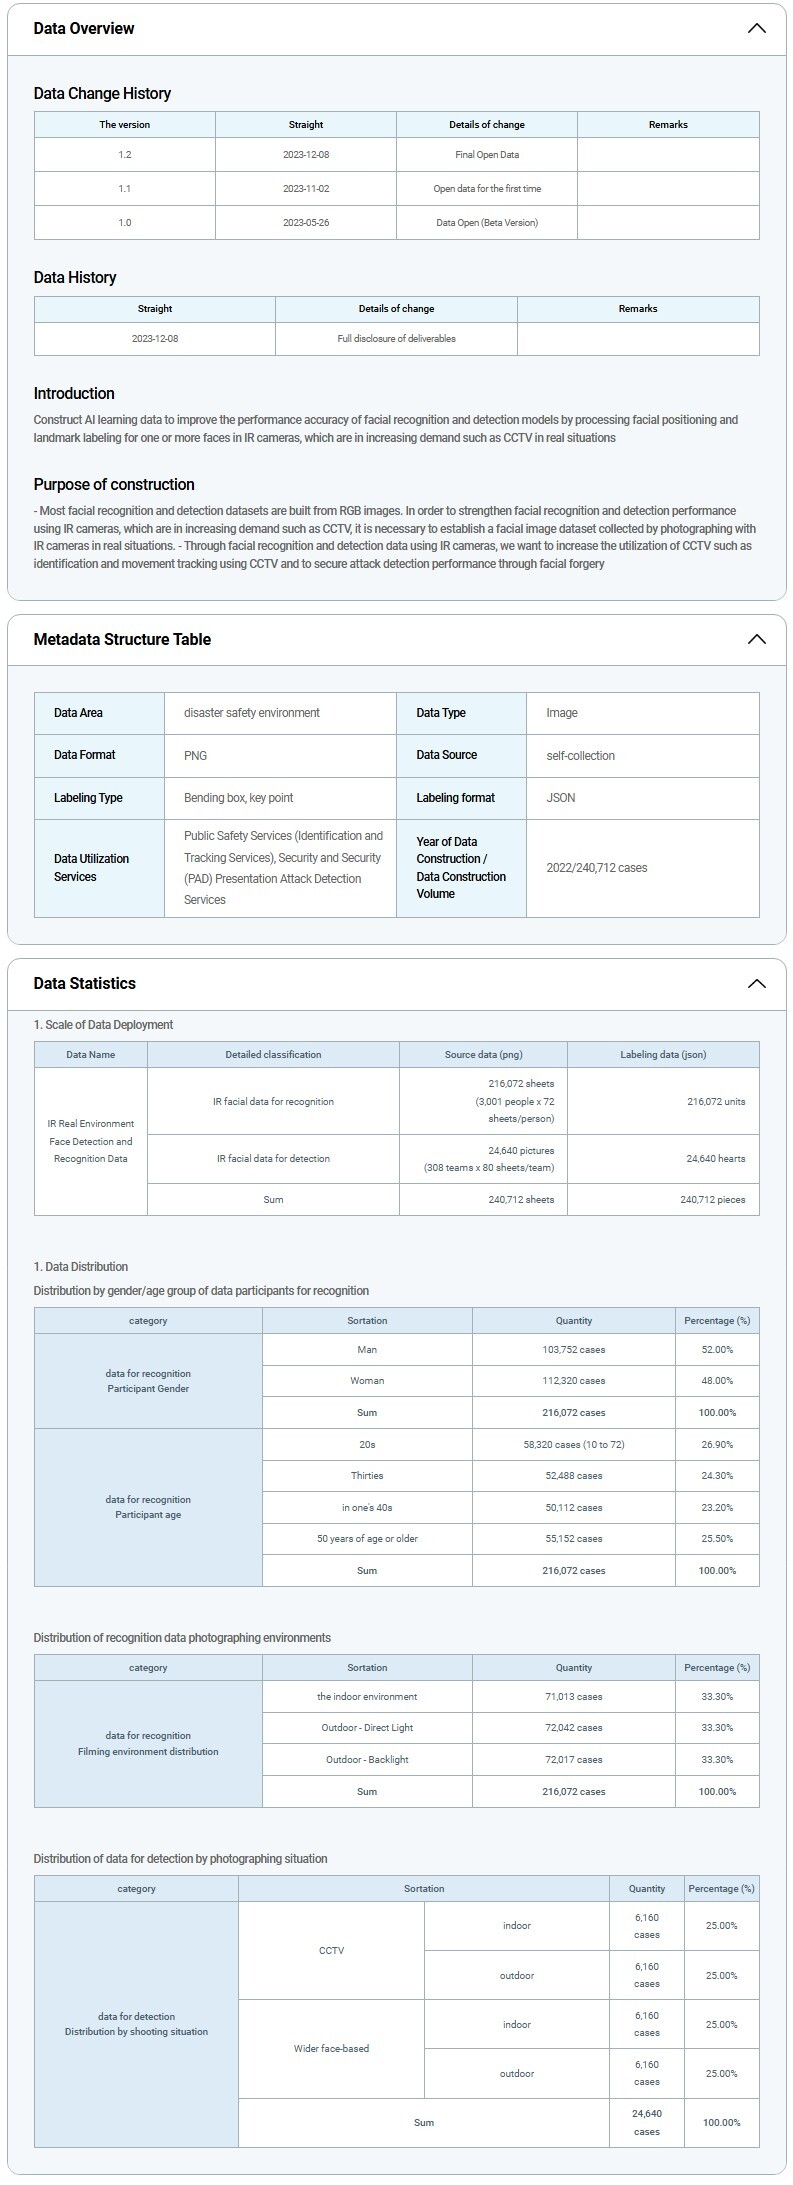Select version 1.2 in Data Change History
The height and width of the screenshot is (2185, 793).
click(125, 155)
